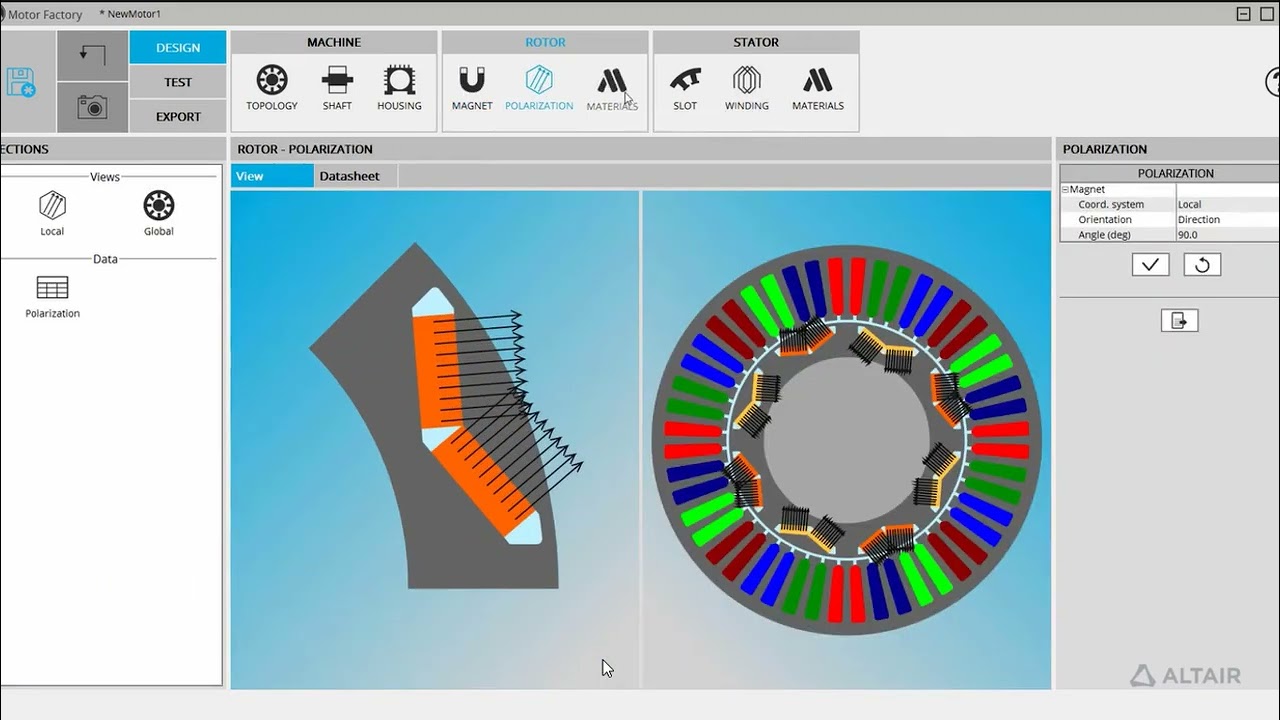Screen dimensions: 1280x720
Task: Take a screenshot with camera icon
Action: click(x=92, y=107)
